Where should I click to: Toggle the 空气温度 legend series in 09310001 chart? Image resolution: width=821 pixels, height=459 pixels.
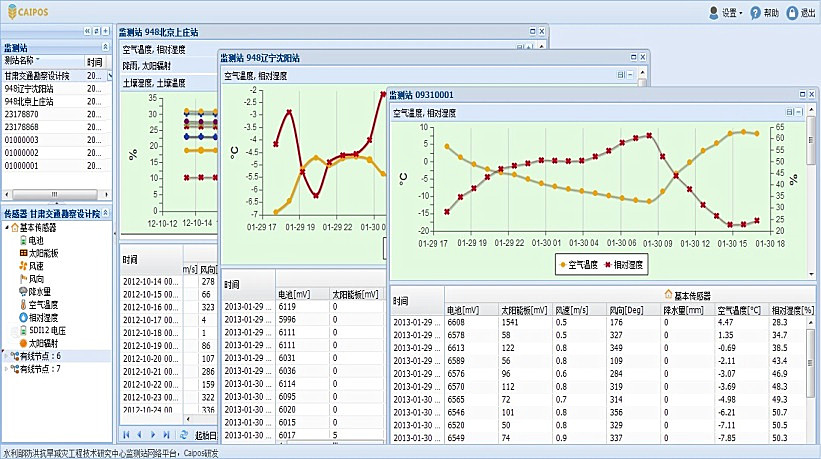pos(579,265)
